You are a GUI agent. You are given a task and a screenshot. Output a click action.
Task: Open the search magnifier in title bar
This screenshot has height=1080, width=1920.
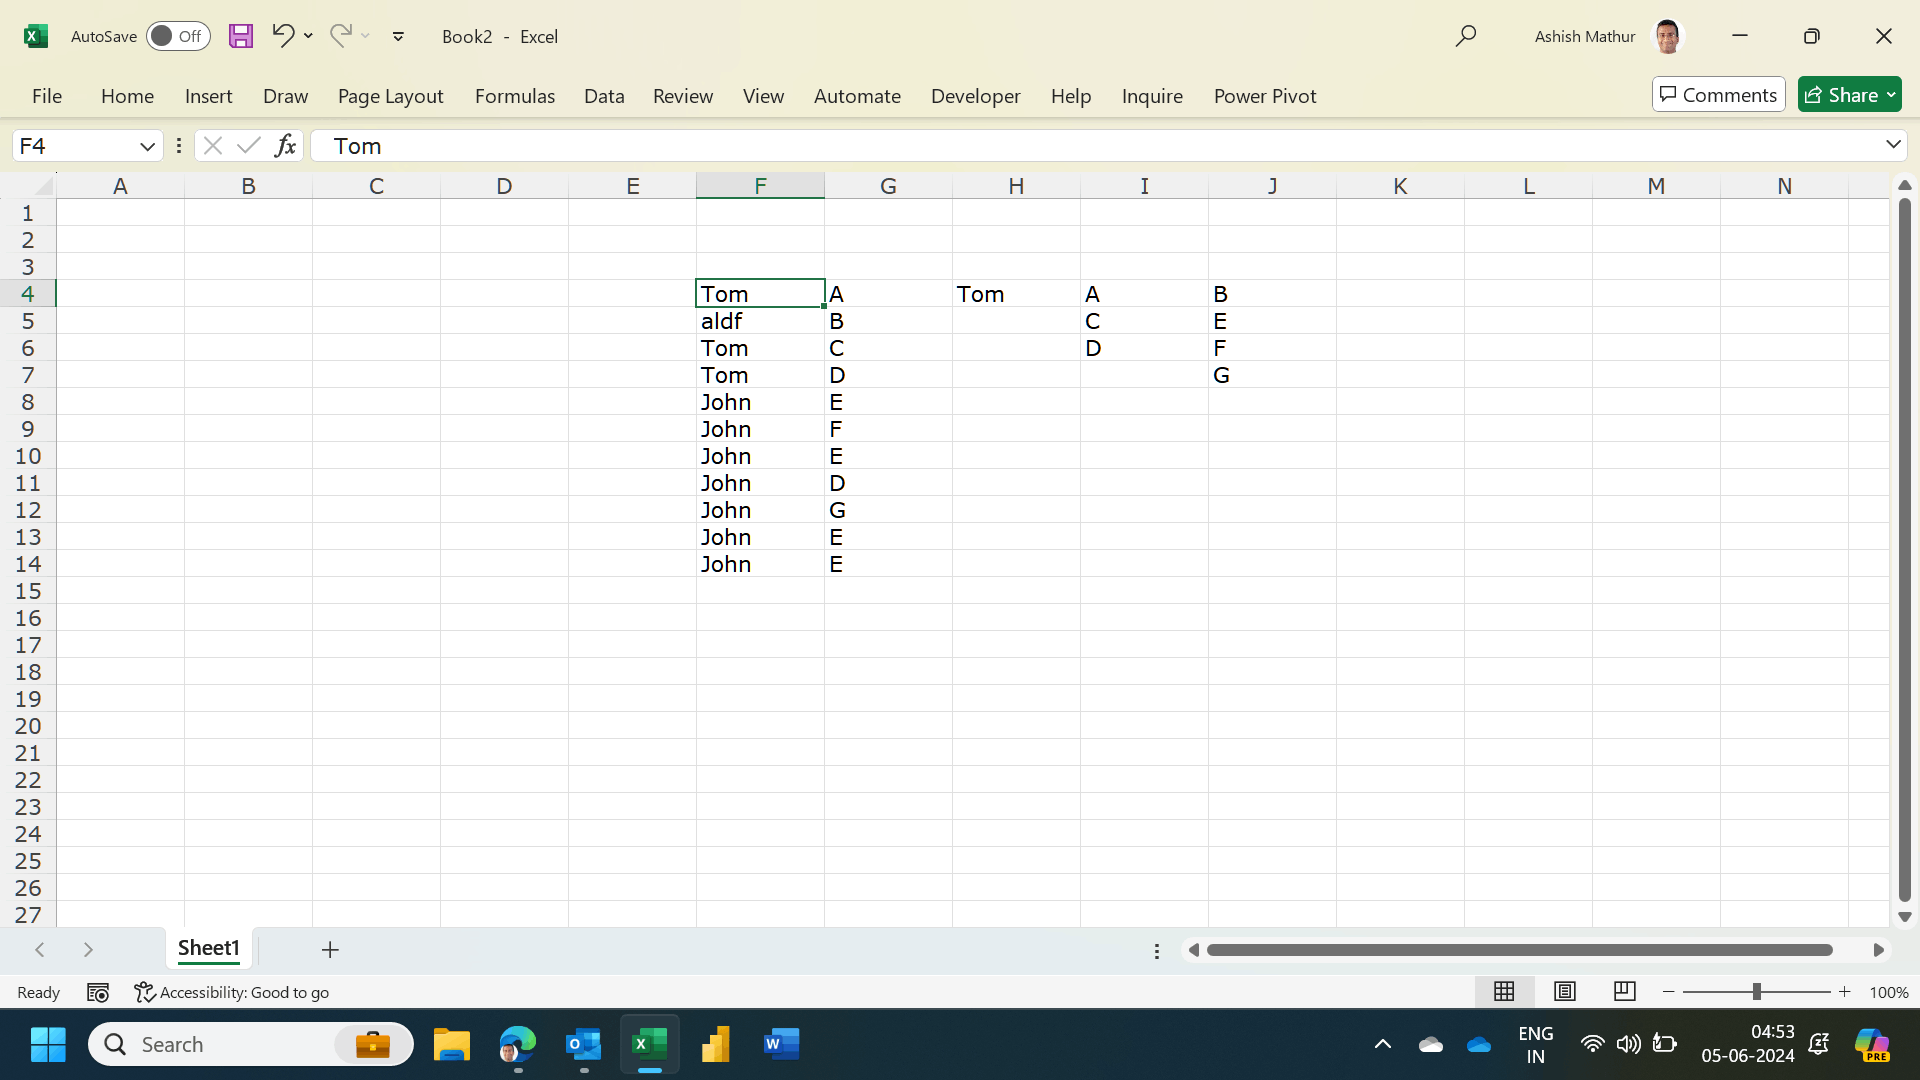(1466, 36)
